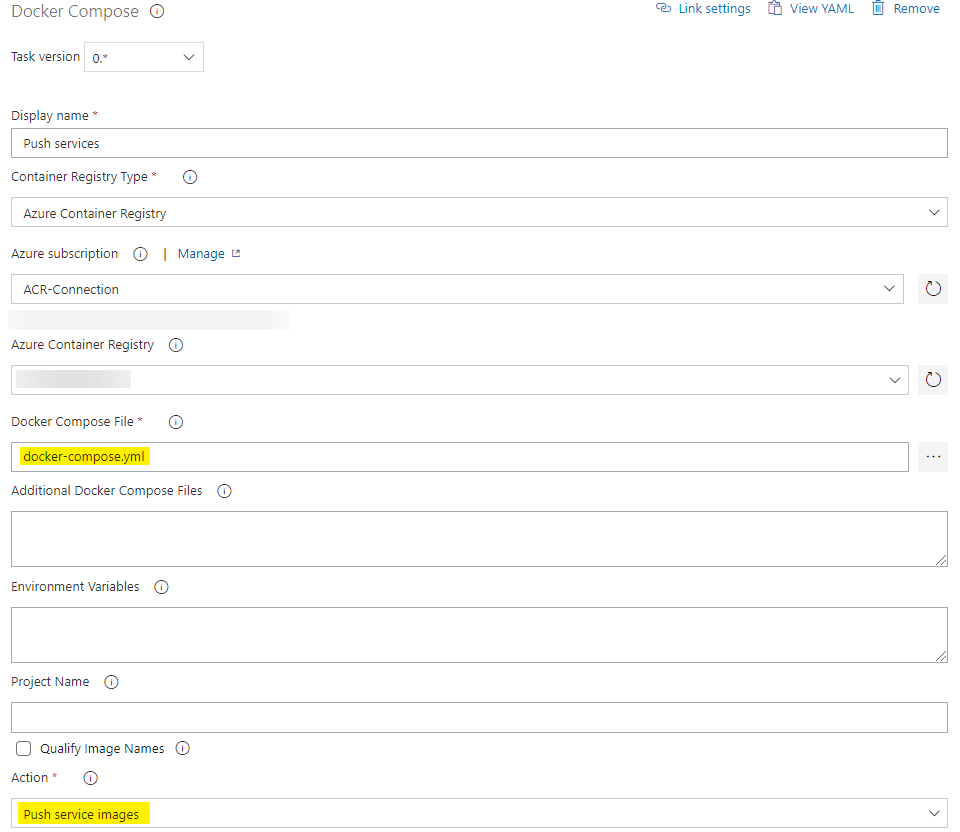960x832 pixels.
Task: Show info for Additional Docker Compose Files
Action: point(225,491)
